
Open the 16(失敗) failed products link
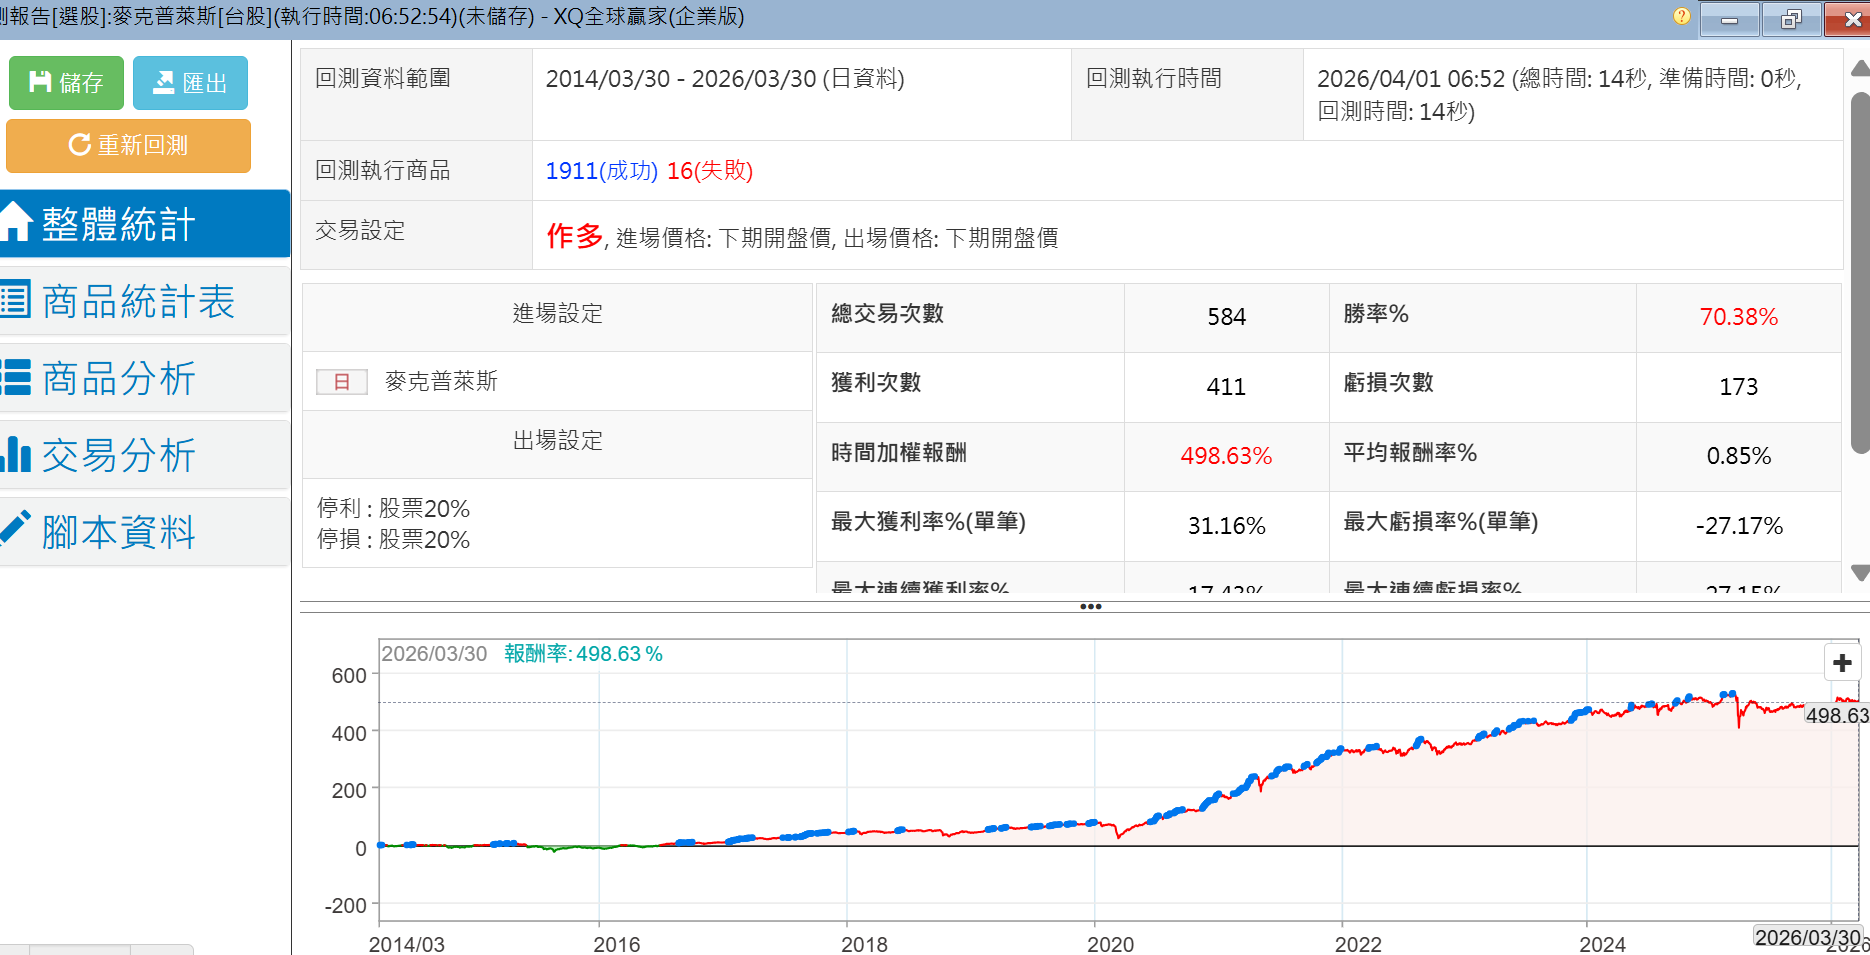709,171
